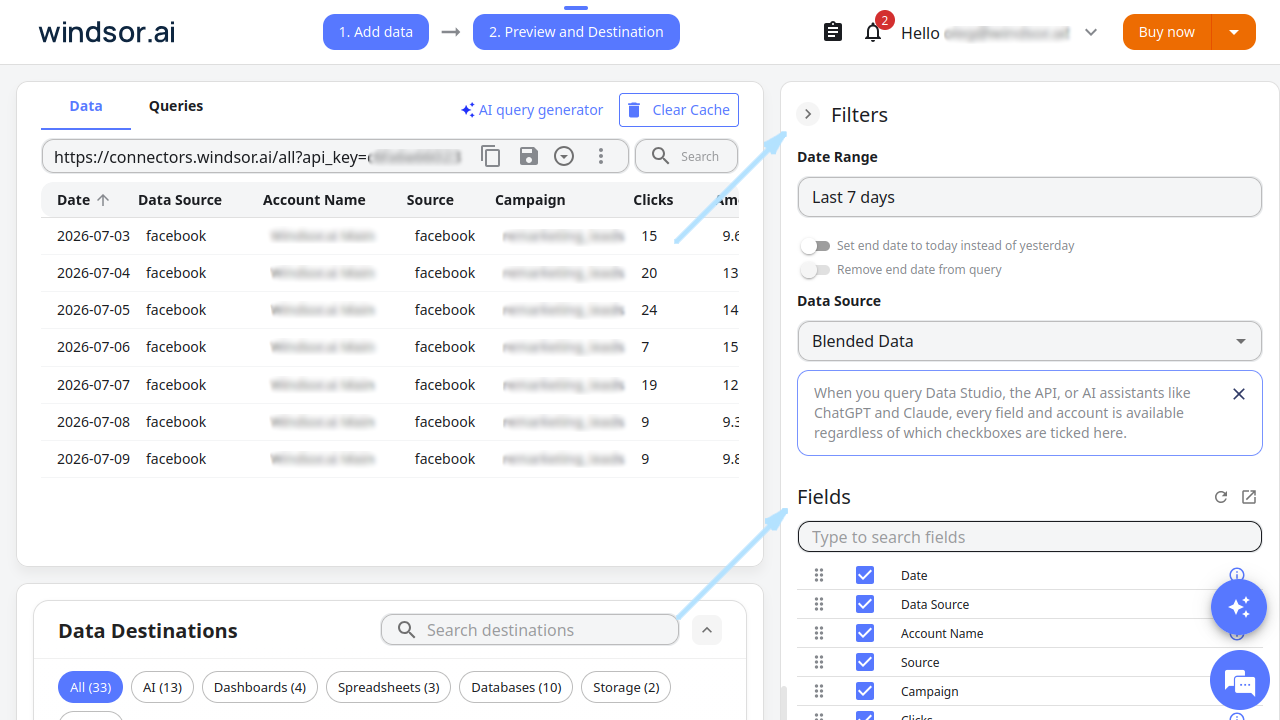Go to step 1. Add data
Screen dimensions: 1280x720
tap(376, 32)
